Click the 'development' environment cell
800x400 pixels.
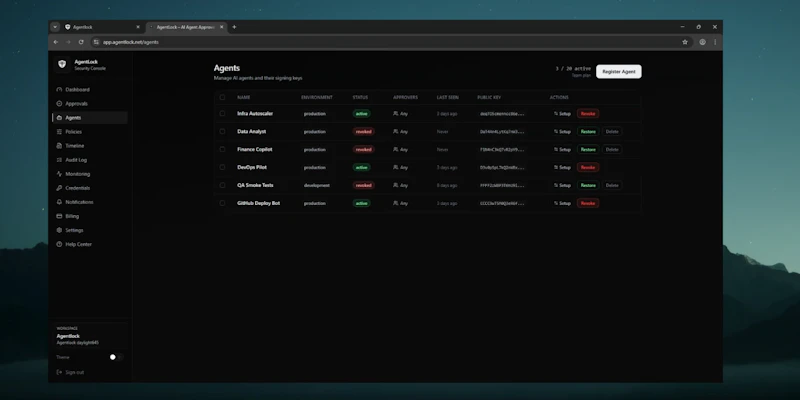(317, 185)
